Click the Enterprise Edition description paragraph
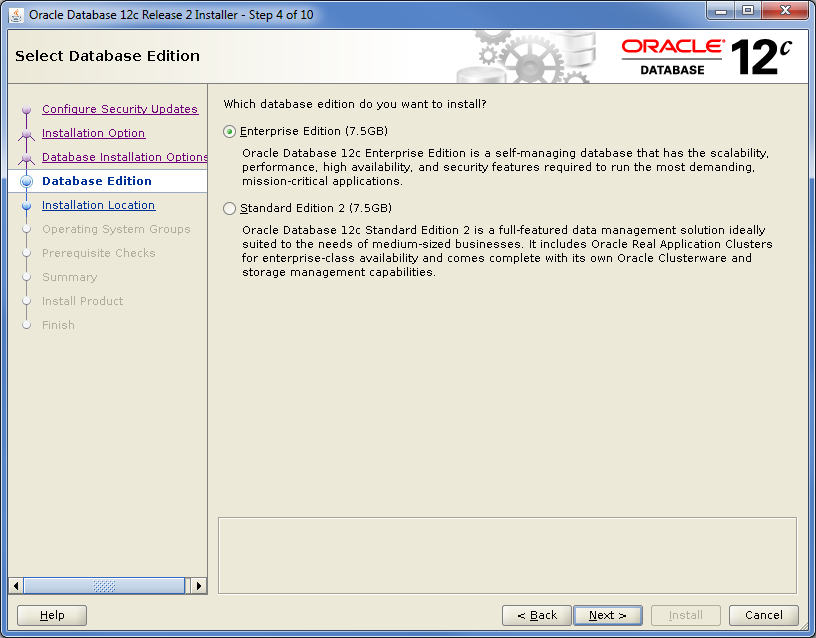Screen dimensions: 816x638 (x=505, y=167)
